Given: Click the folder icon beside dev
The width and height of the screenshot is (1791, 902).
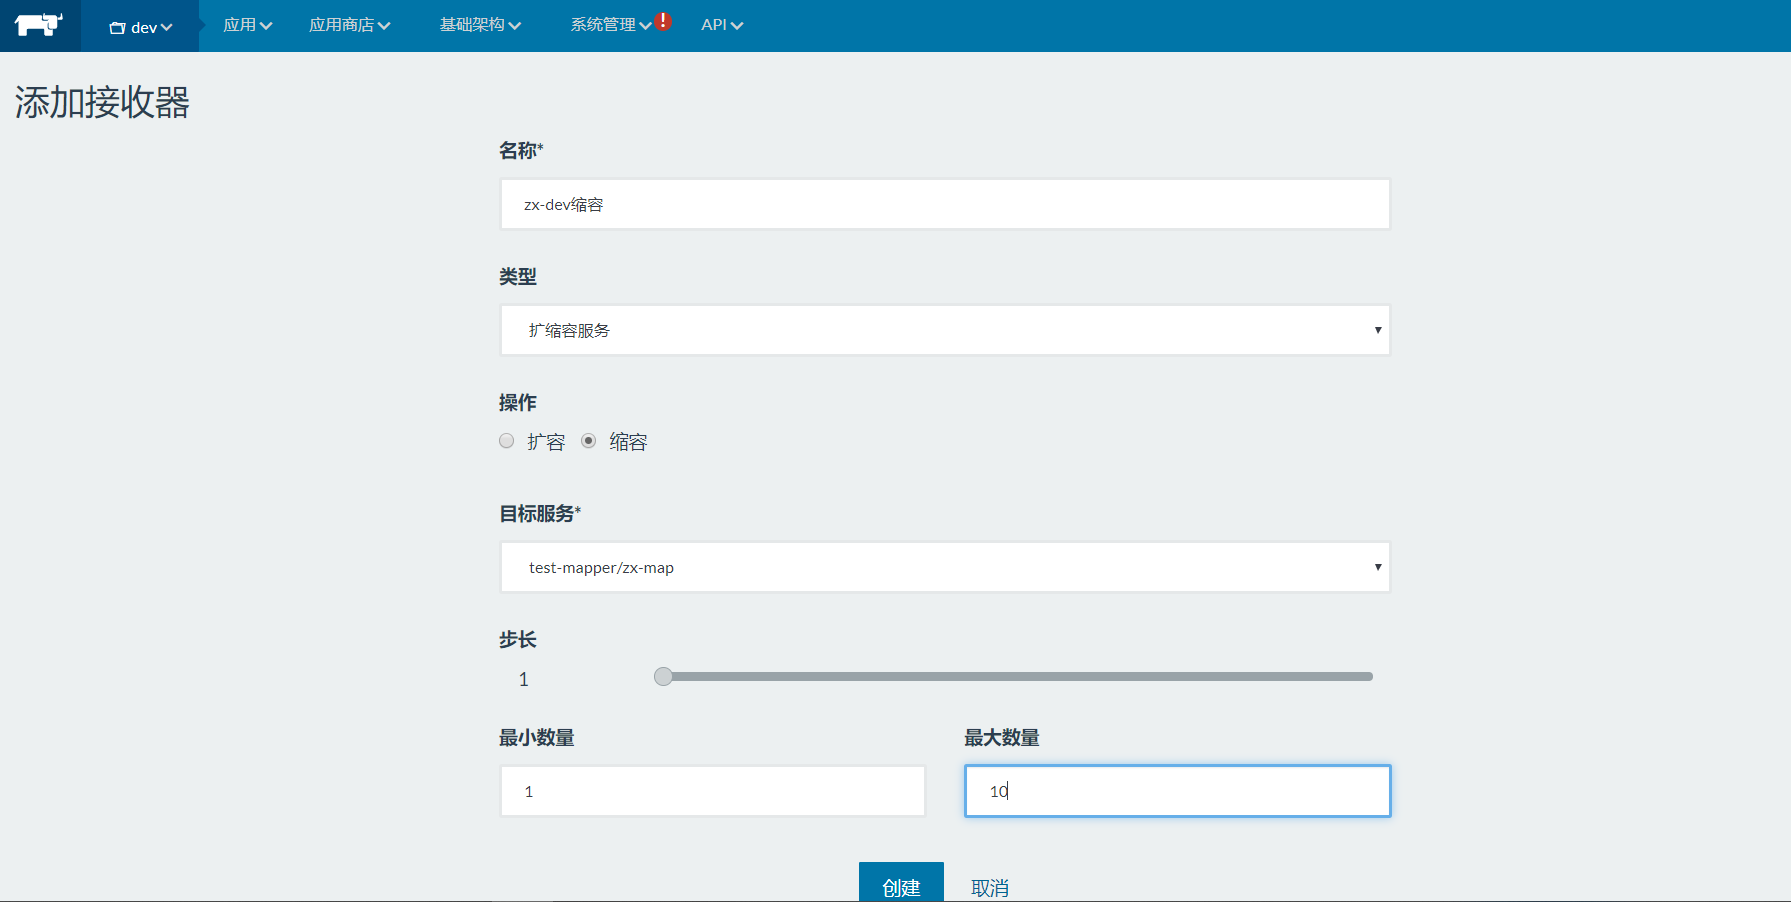Looking at the screenshot, I should coord(117,28).
